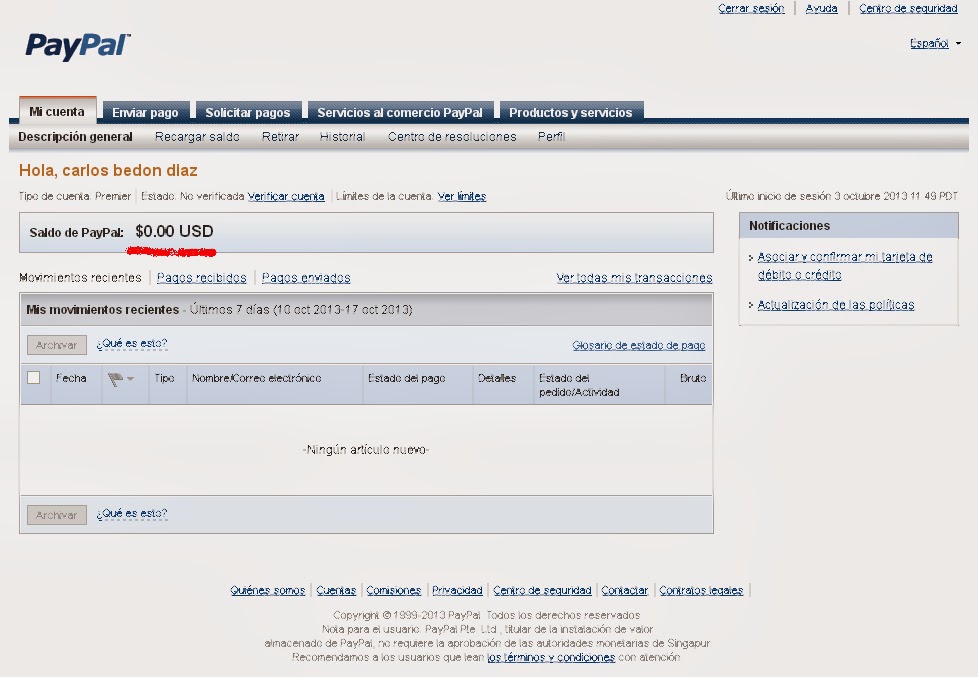The height and width of the screenshot is (677, 978).
Task: Expand the Español language dropdown
Action: pyautogui.click(x=934, y=43)
